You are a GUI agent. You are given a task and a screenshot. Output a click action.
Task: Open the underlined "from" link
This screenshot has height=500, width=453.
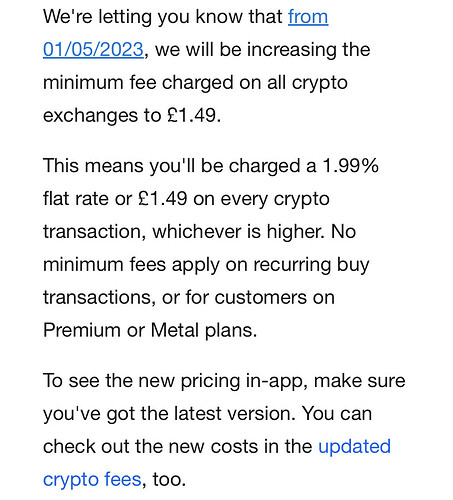pyautogui.click(x=308, y=17)
